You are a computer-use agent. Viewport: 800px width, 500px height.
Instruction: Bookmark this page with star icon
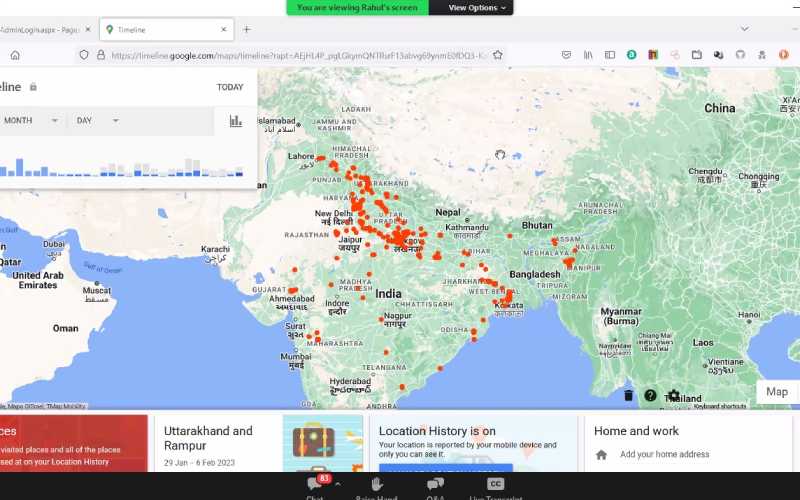coord(497,55)
